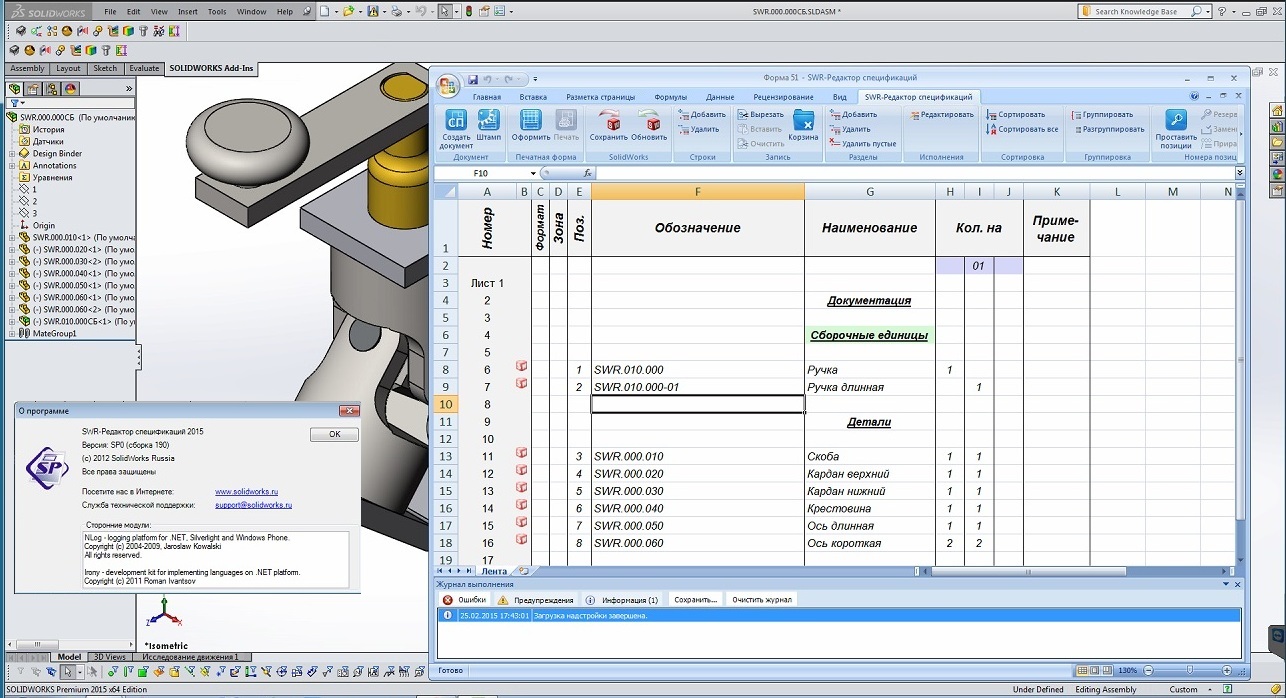Expand SWR.010.000СБ<1> subassembly node
The width and height of the screenshot is (1286, 698).
tap(12, 321)
